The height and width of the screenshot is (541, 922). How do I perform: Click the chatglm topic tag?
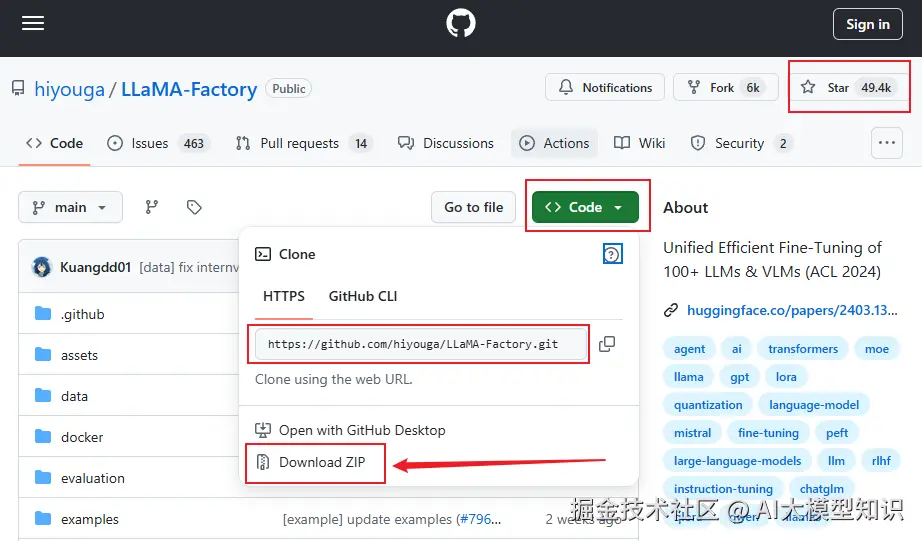(821, 489)
